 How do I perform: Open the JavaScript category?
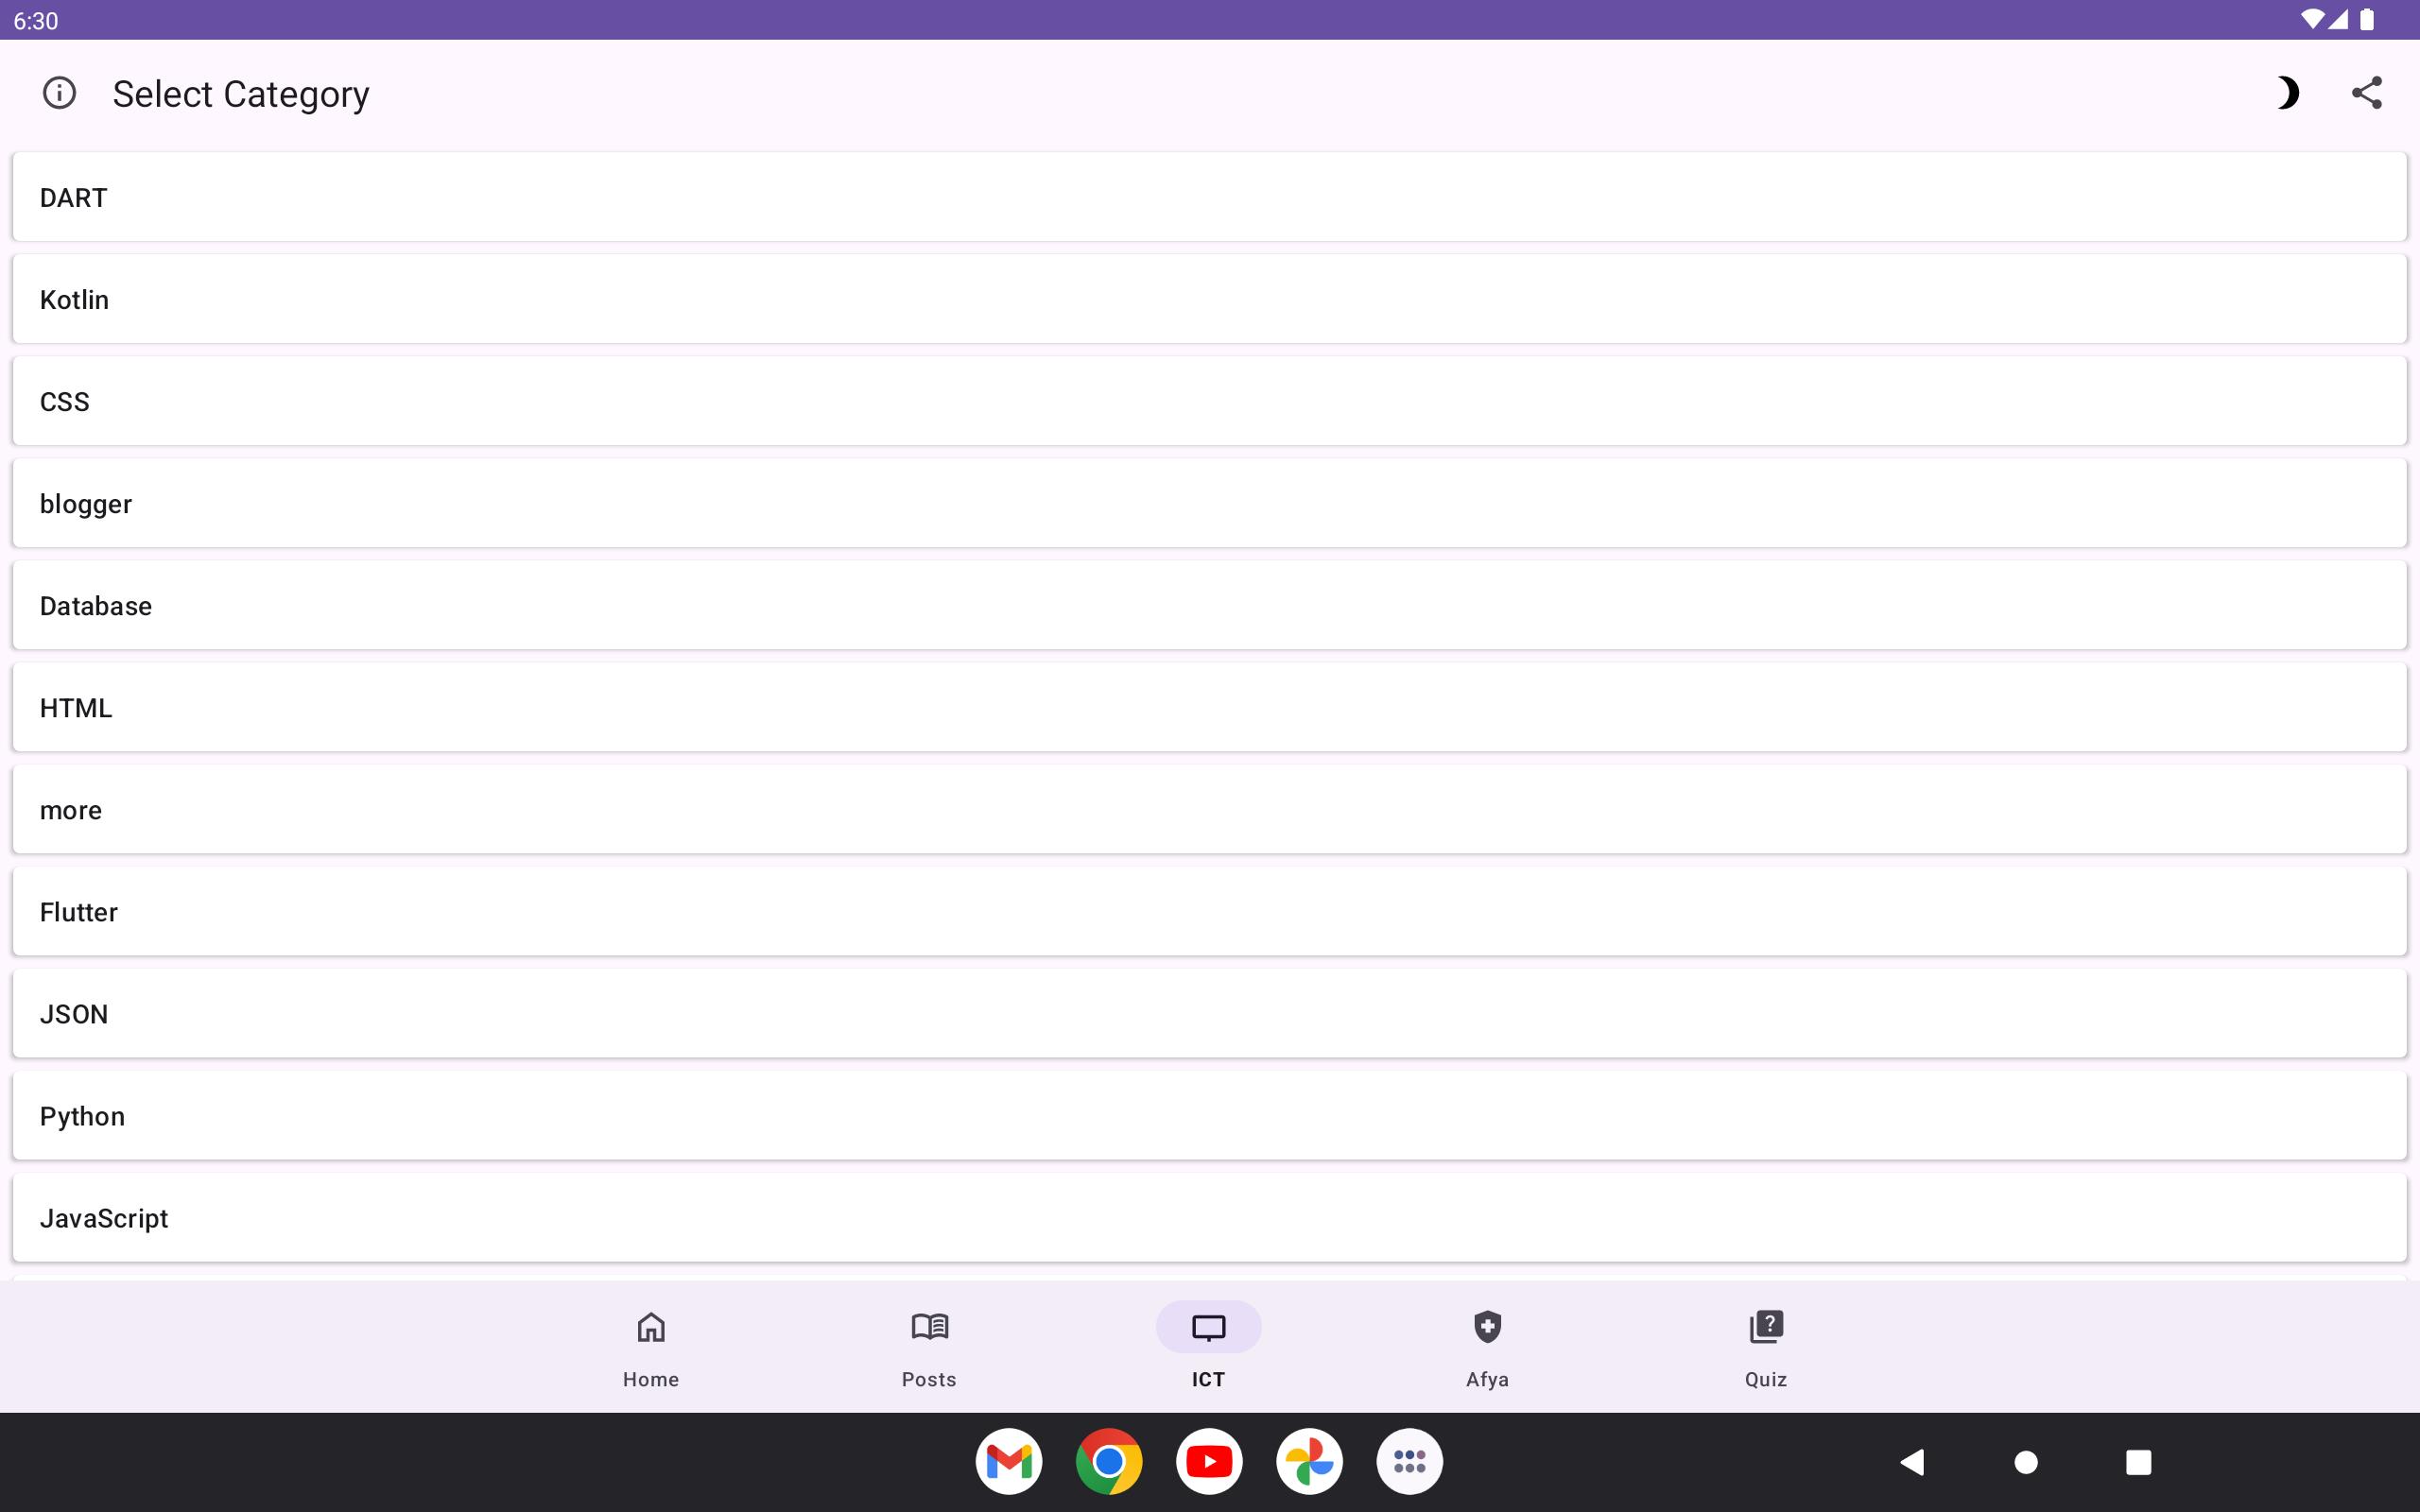(1209, 1217)
